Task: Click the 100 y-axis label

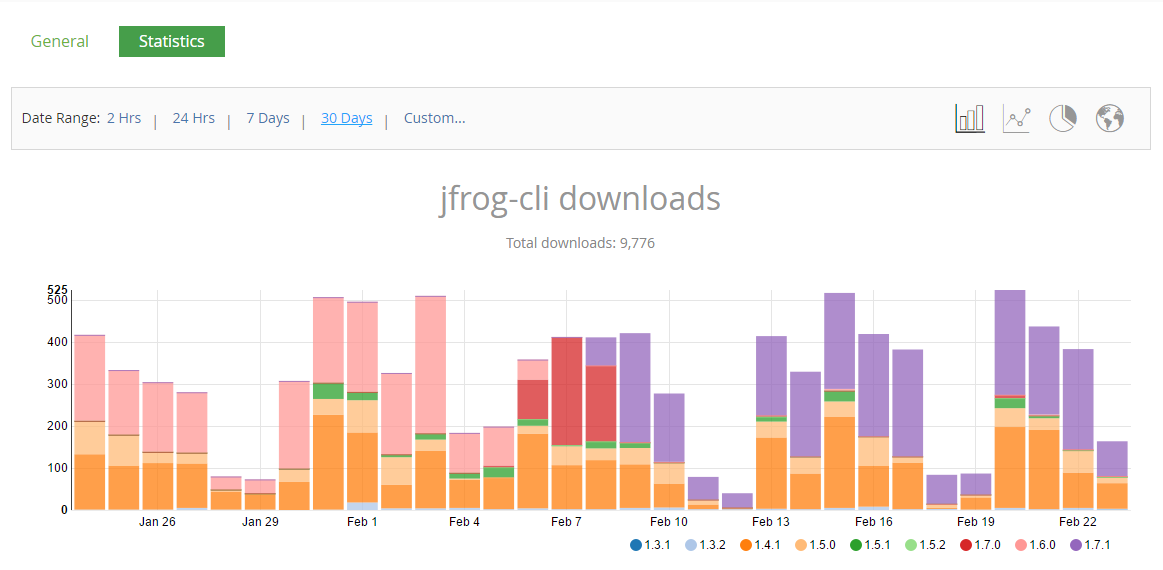Action: click(x=57, y=468)
